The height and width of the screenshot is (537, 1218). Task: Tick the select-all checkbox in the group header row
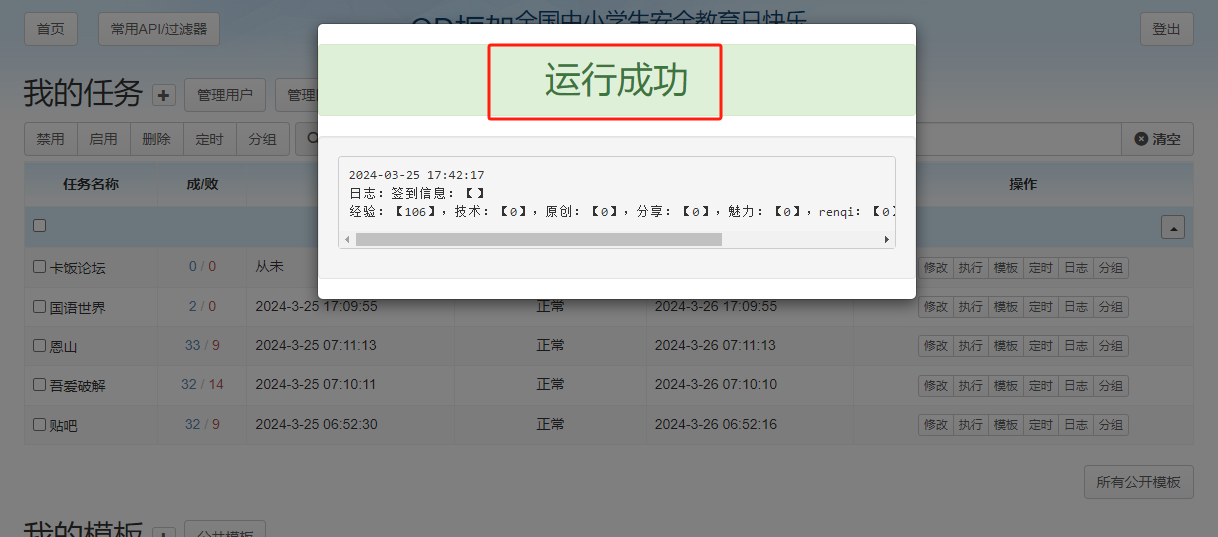40,226
